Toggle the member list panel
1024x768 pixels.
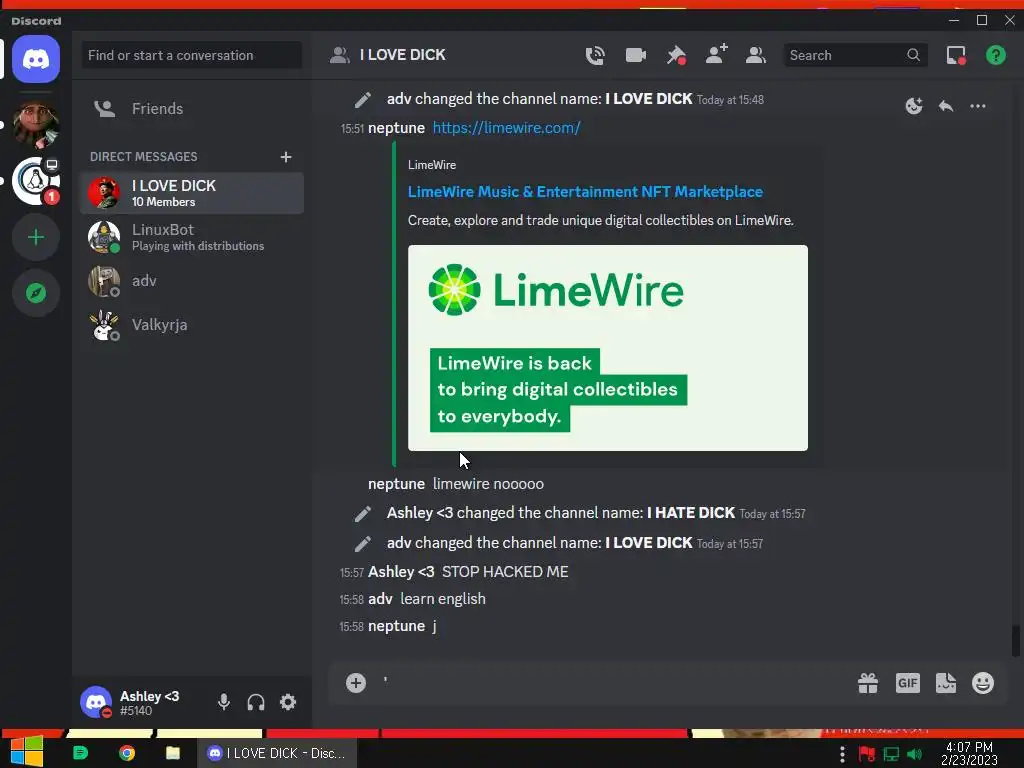[756, 56]
